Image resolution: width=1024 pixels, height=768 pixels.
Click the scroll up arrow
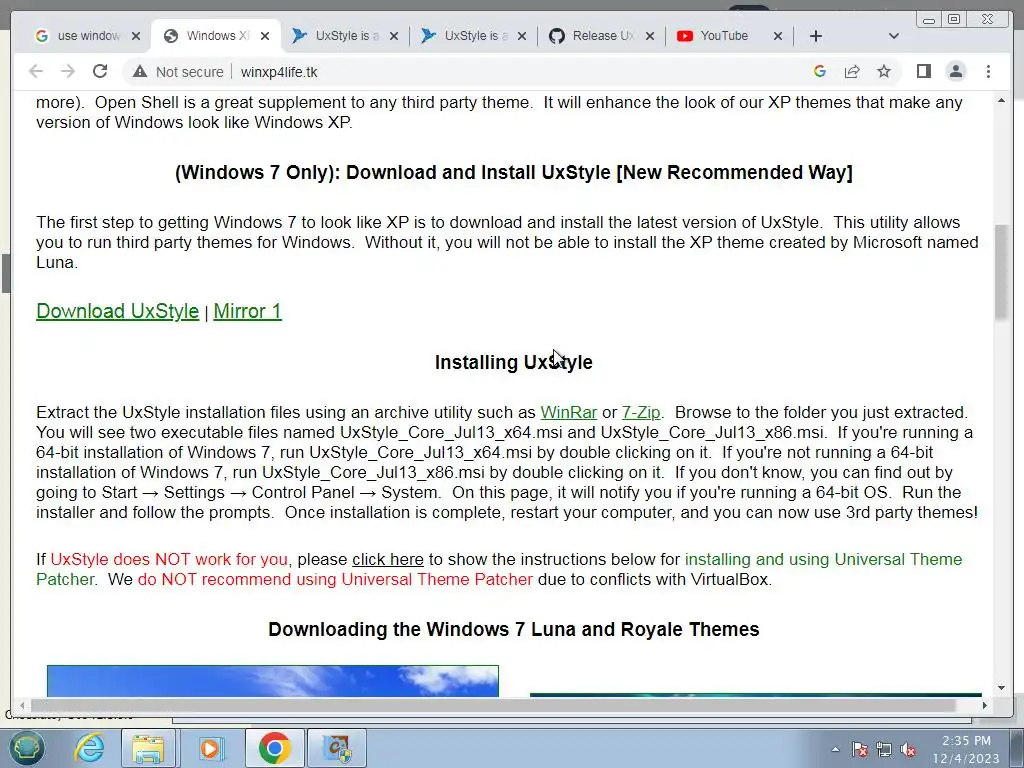(1001, 101)
